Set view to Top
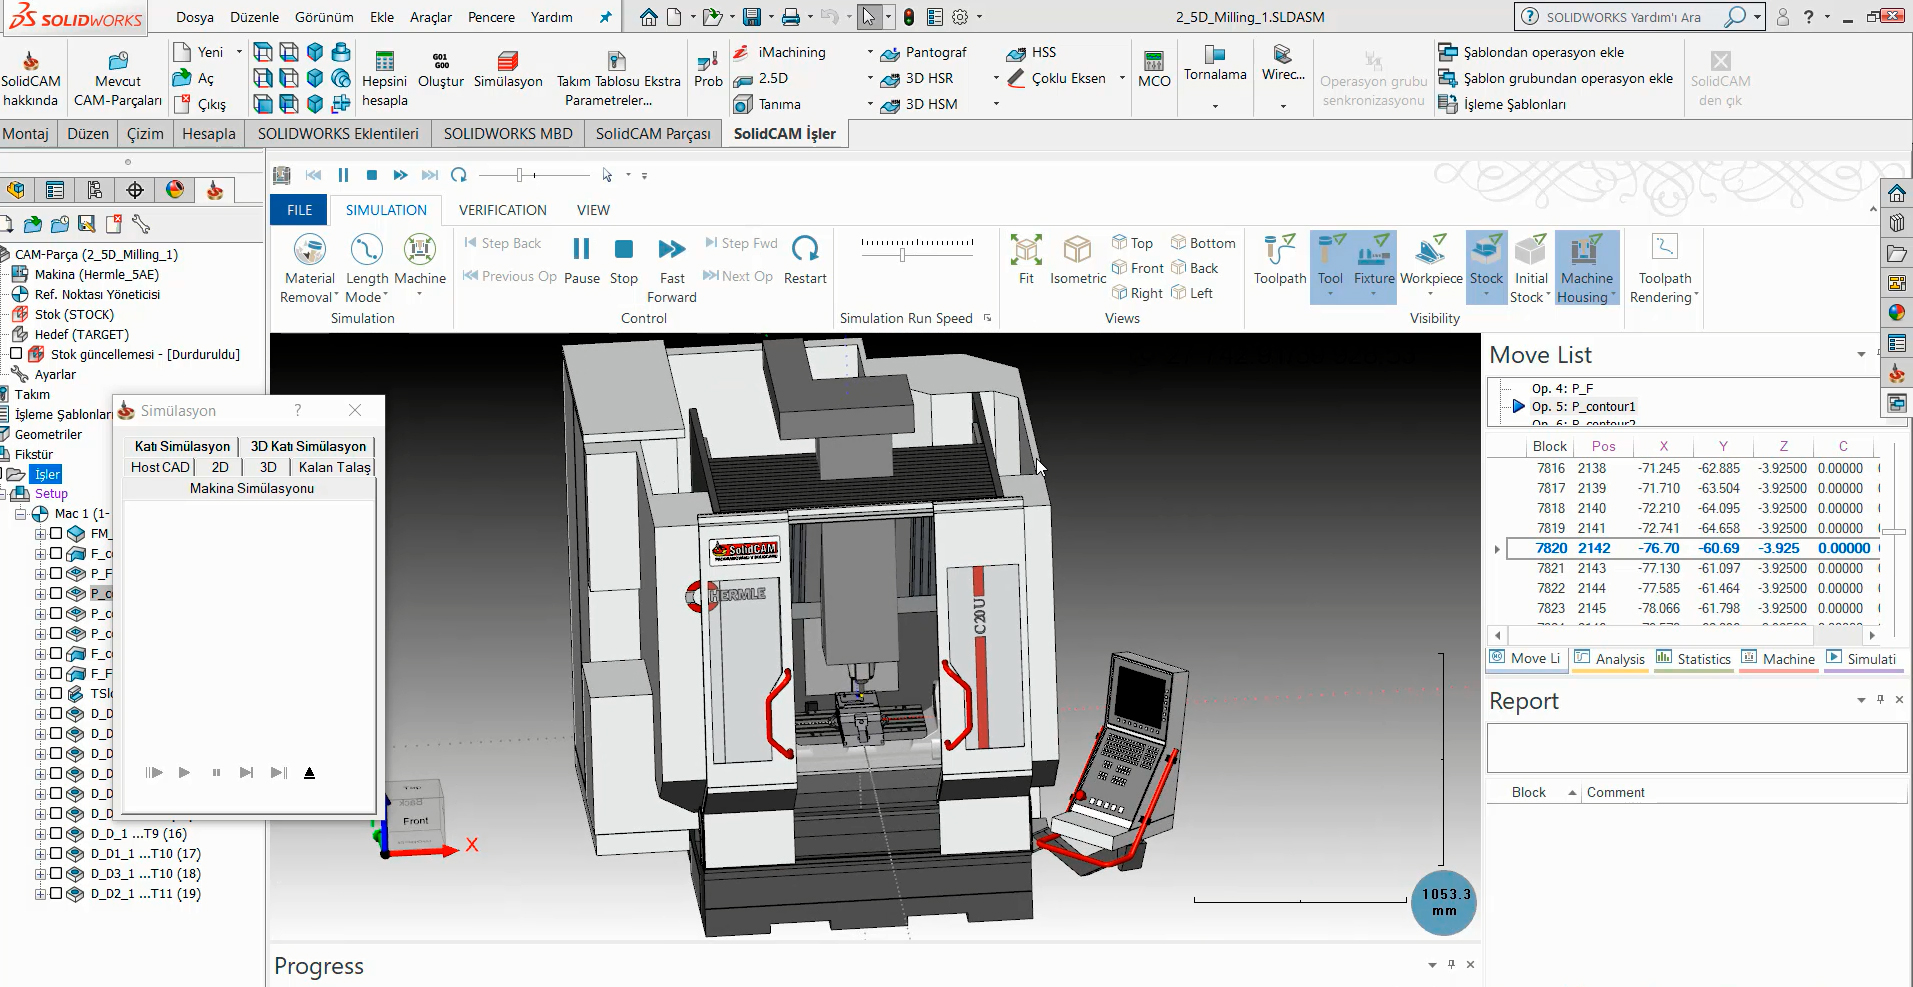Screen dimensions: 1913x987 (x=1132, y=243)
